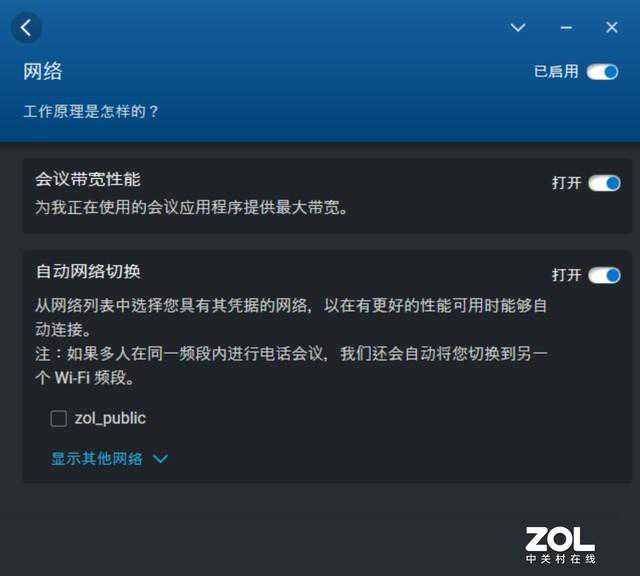Viewport: 640px width, 576px height.
Task: Open the title bar chevron menu
Action: point(518,27)
